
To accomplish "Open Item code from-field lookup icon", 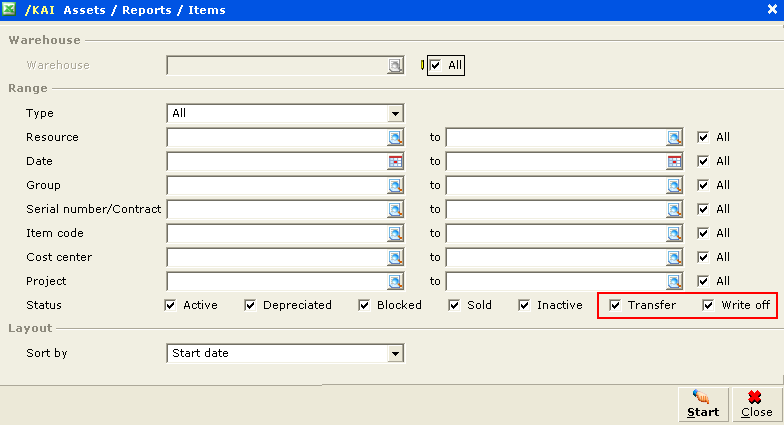I will click(x=395, y=234).
